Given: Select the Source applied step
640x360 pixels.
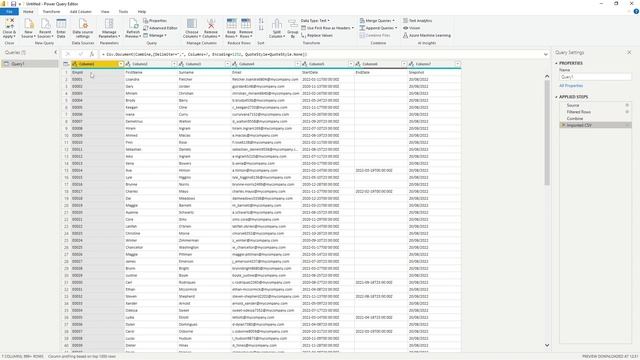Looking at the screenshot, I should [x=596, y=105].
